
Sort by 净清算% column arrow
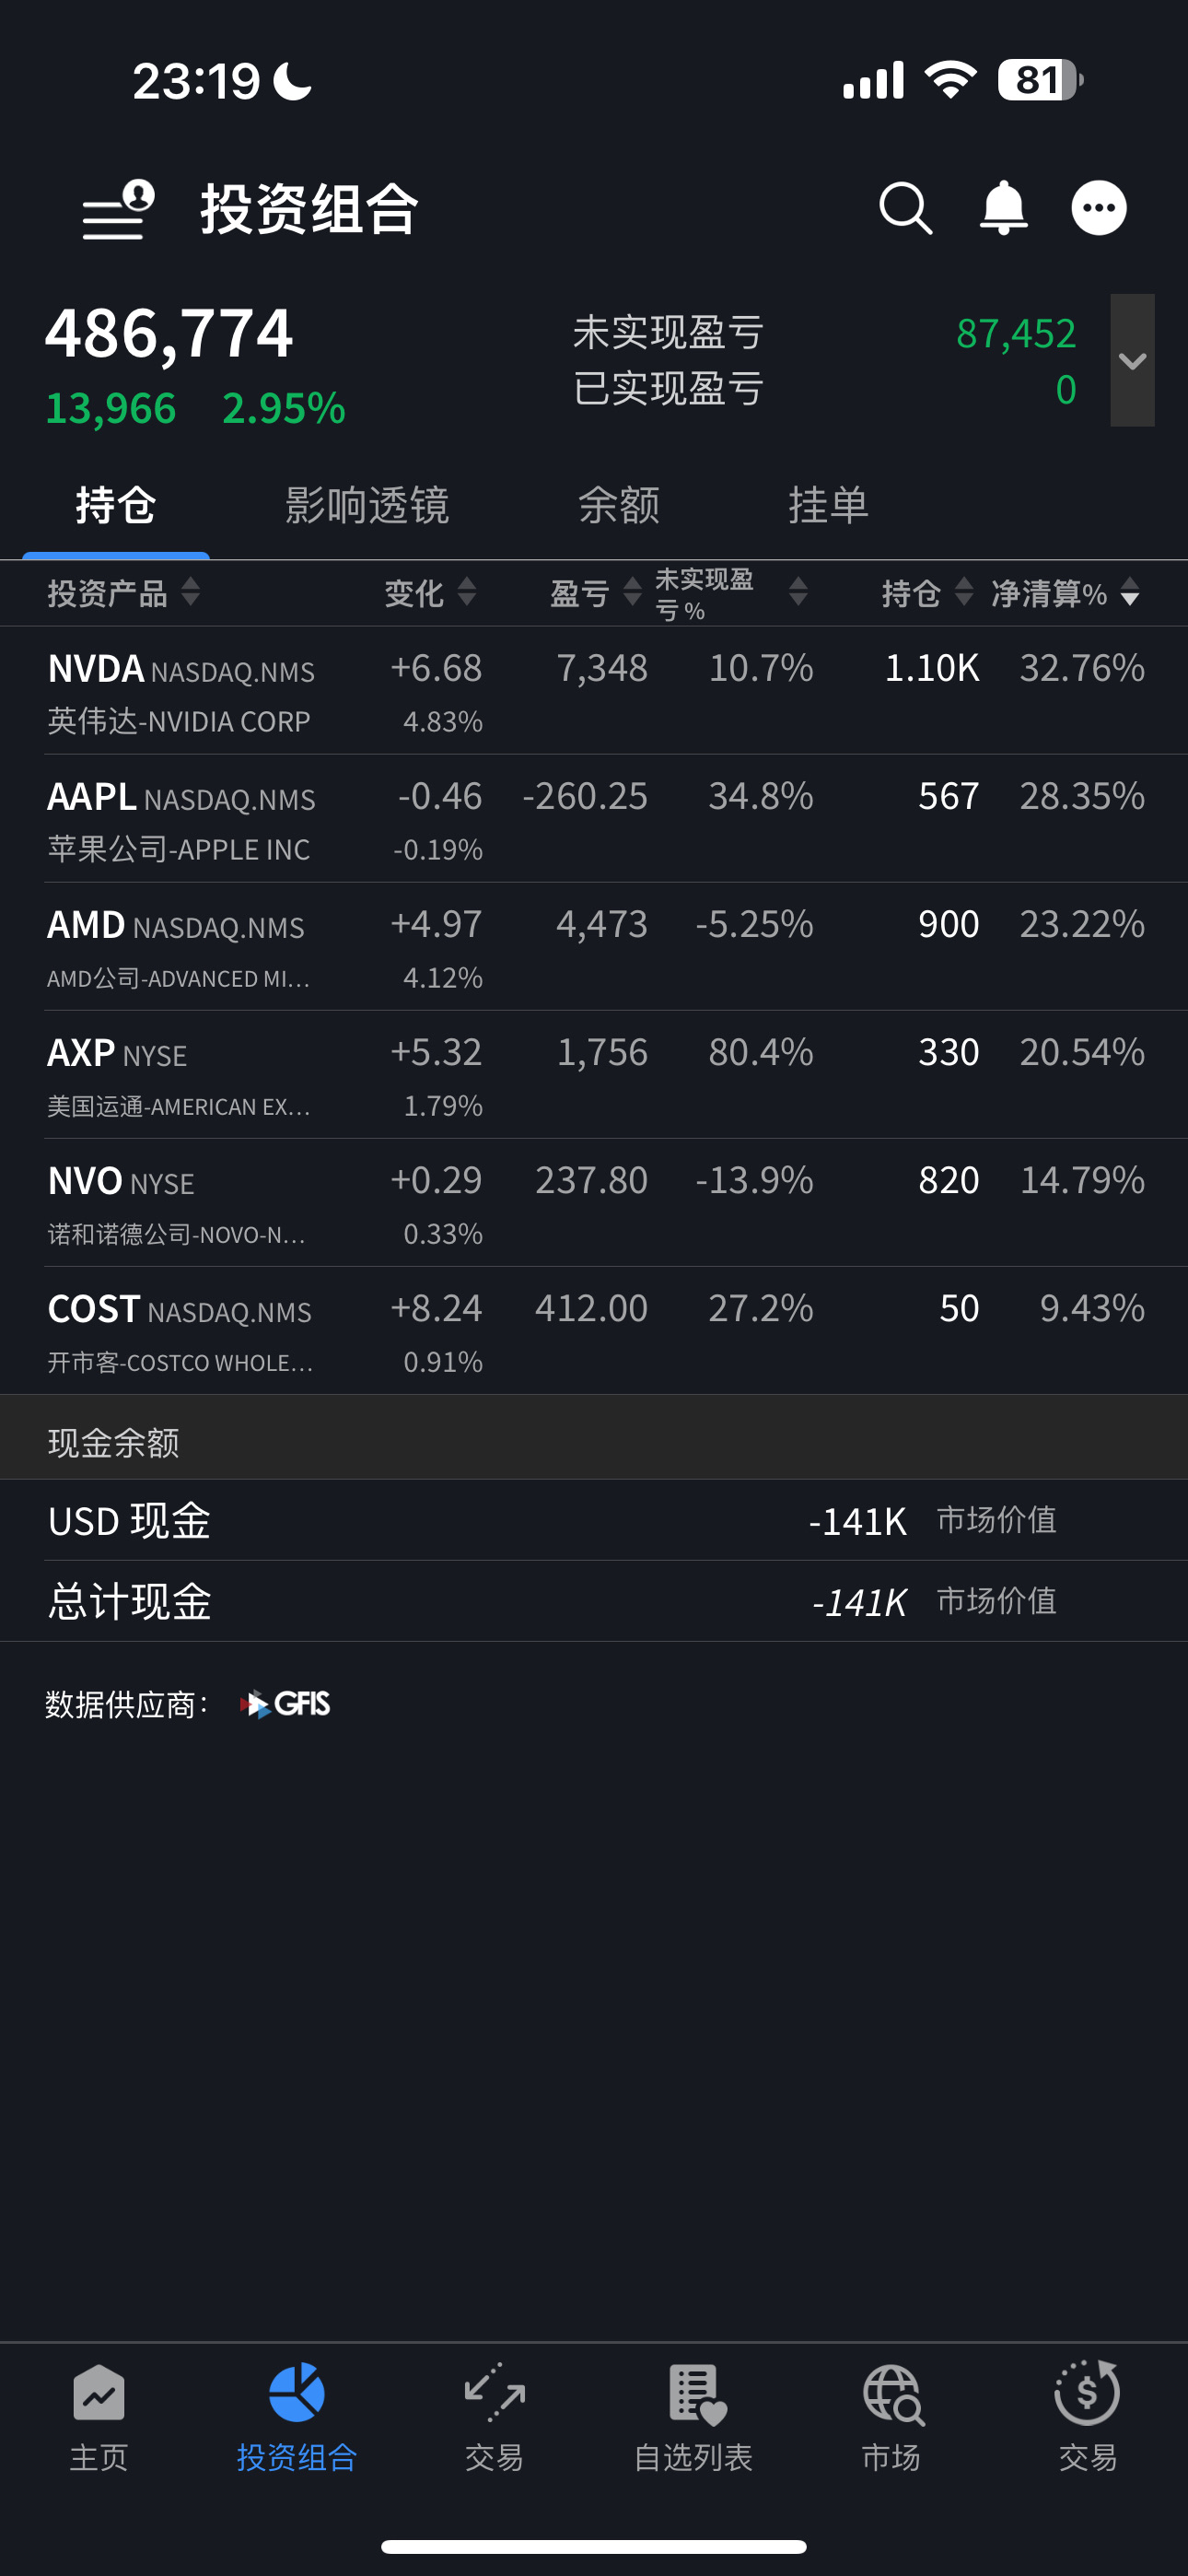1130,592
